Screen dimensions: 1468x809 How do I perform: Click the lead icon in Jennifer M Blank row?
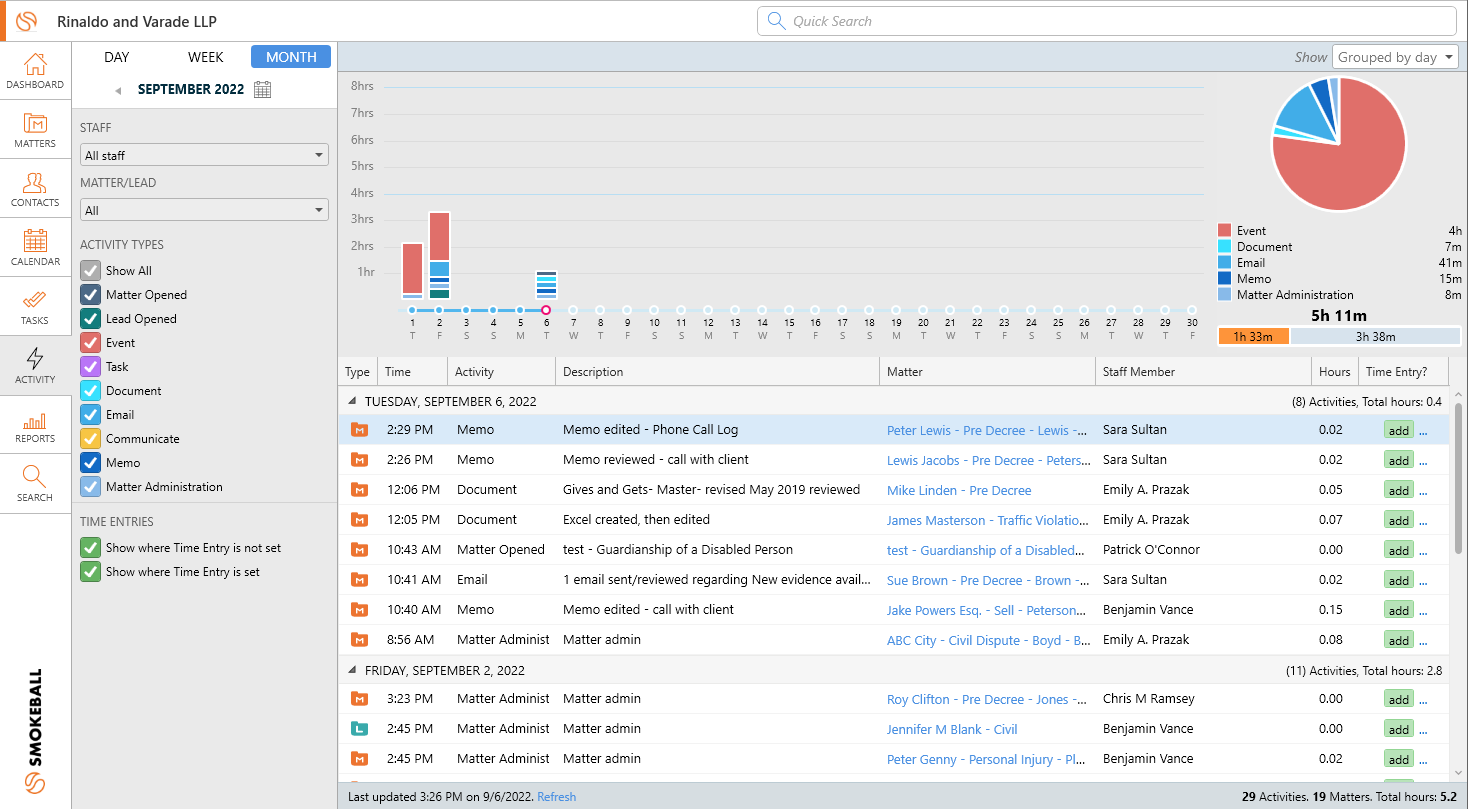click(x=359, y=729)
